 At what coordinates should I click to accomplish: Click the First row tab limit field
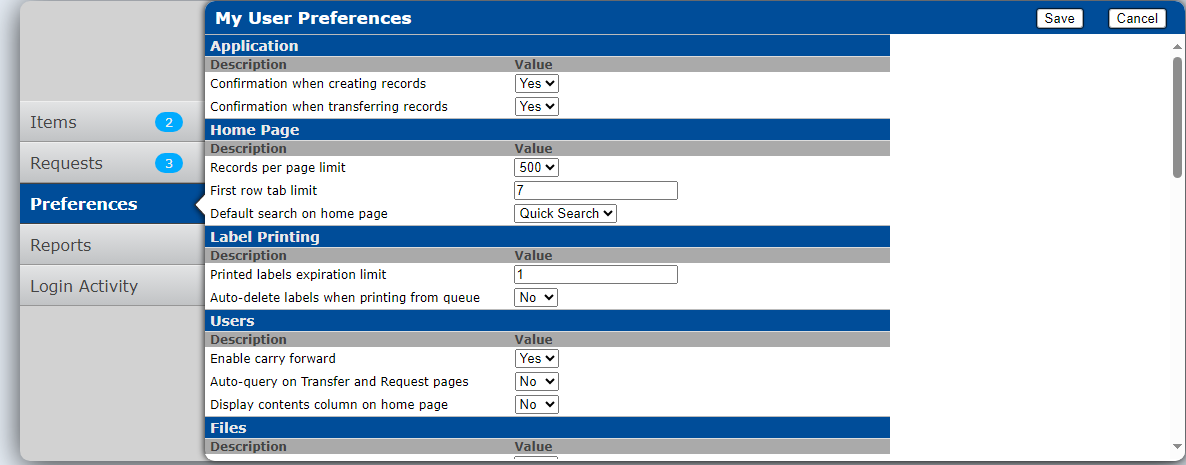pyautogui.click(x=596, y=190)
